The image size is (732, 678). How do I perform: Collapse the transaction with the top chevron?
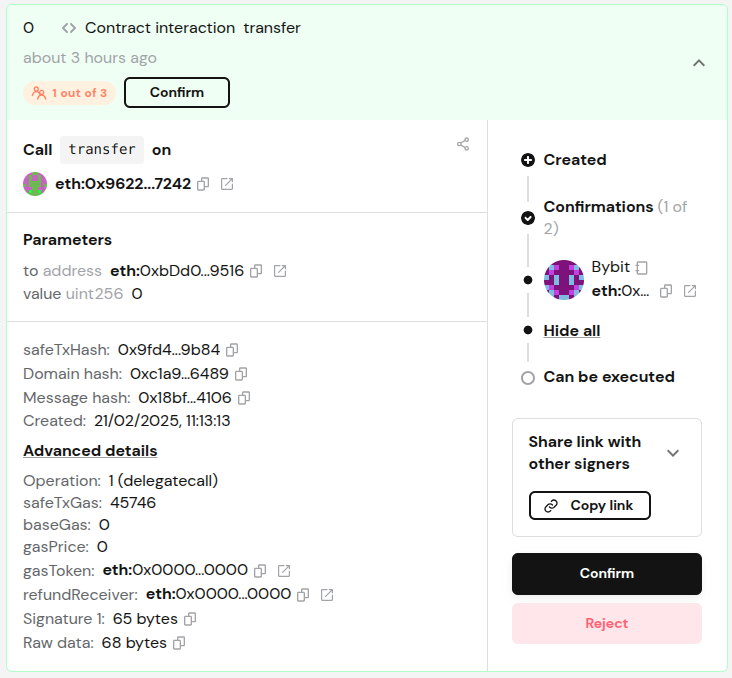coord(699,63)
